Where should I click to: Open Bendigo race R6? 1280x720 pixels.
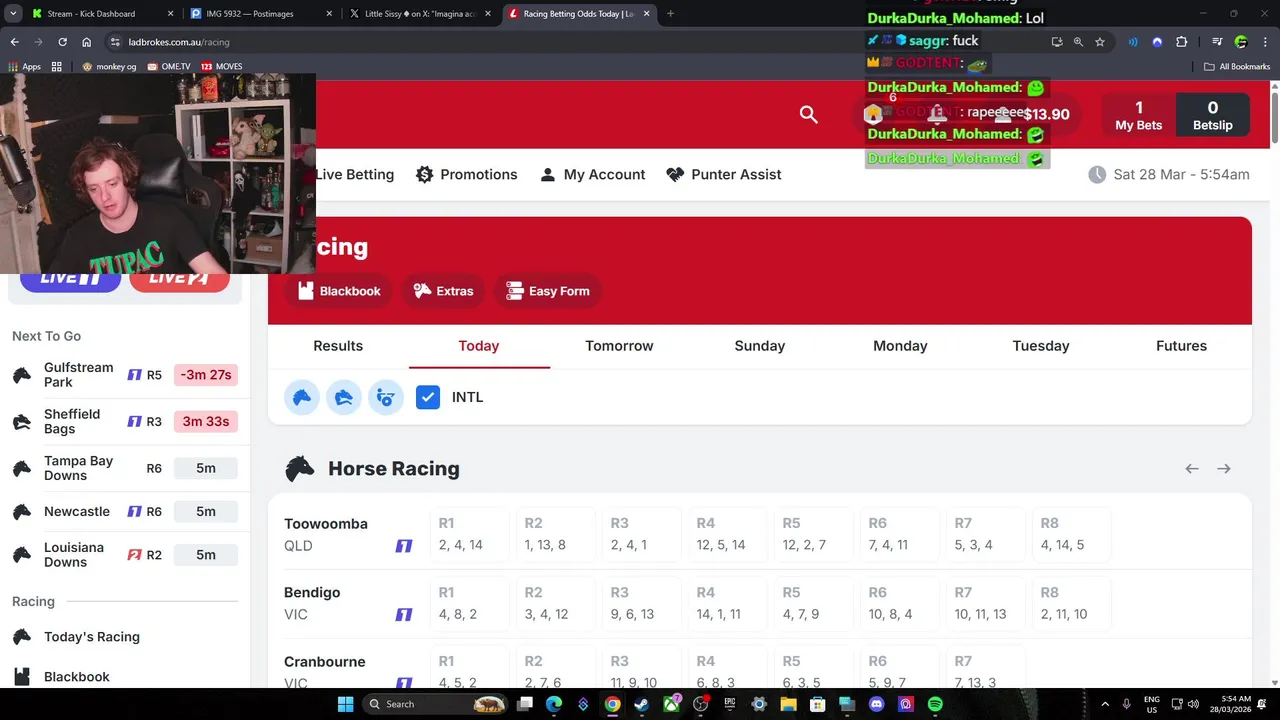899,603
